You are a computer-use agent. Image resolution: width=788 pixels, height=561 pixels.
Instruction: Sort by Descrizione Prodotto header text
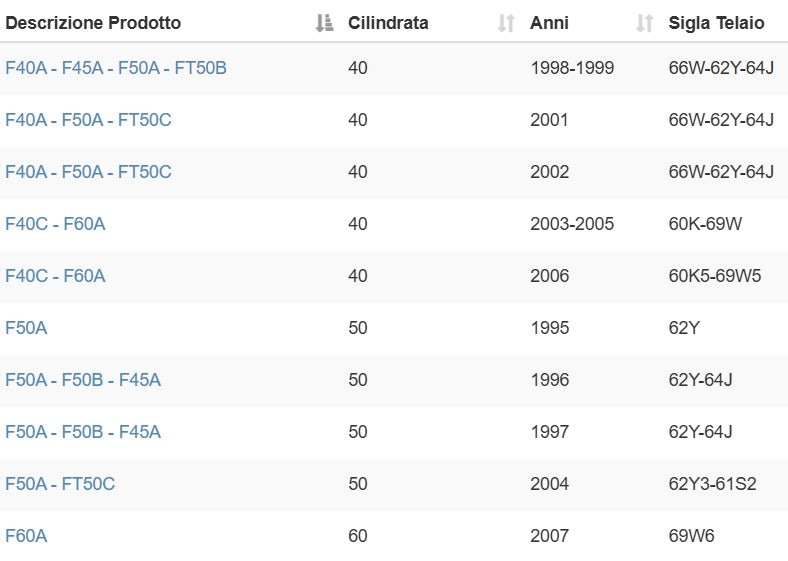click(x=93, y=23)
